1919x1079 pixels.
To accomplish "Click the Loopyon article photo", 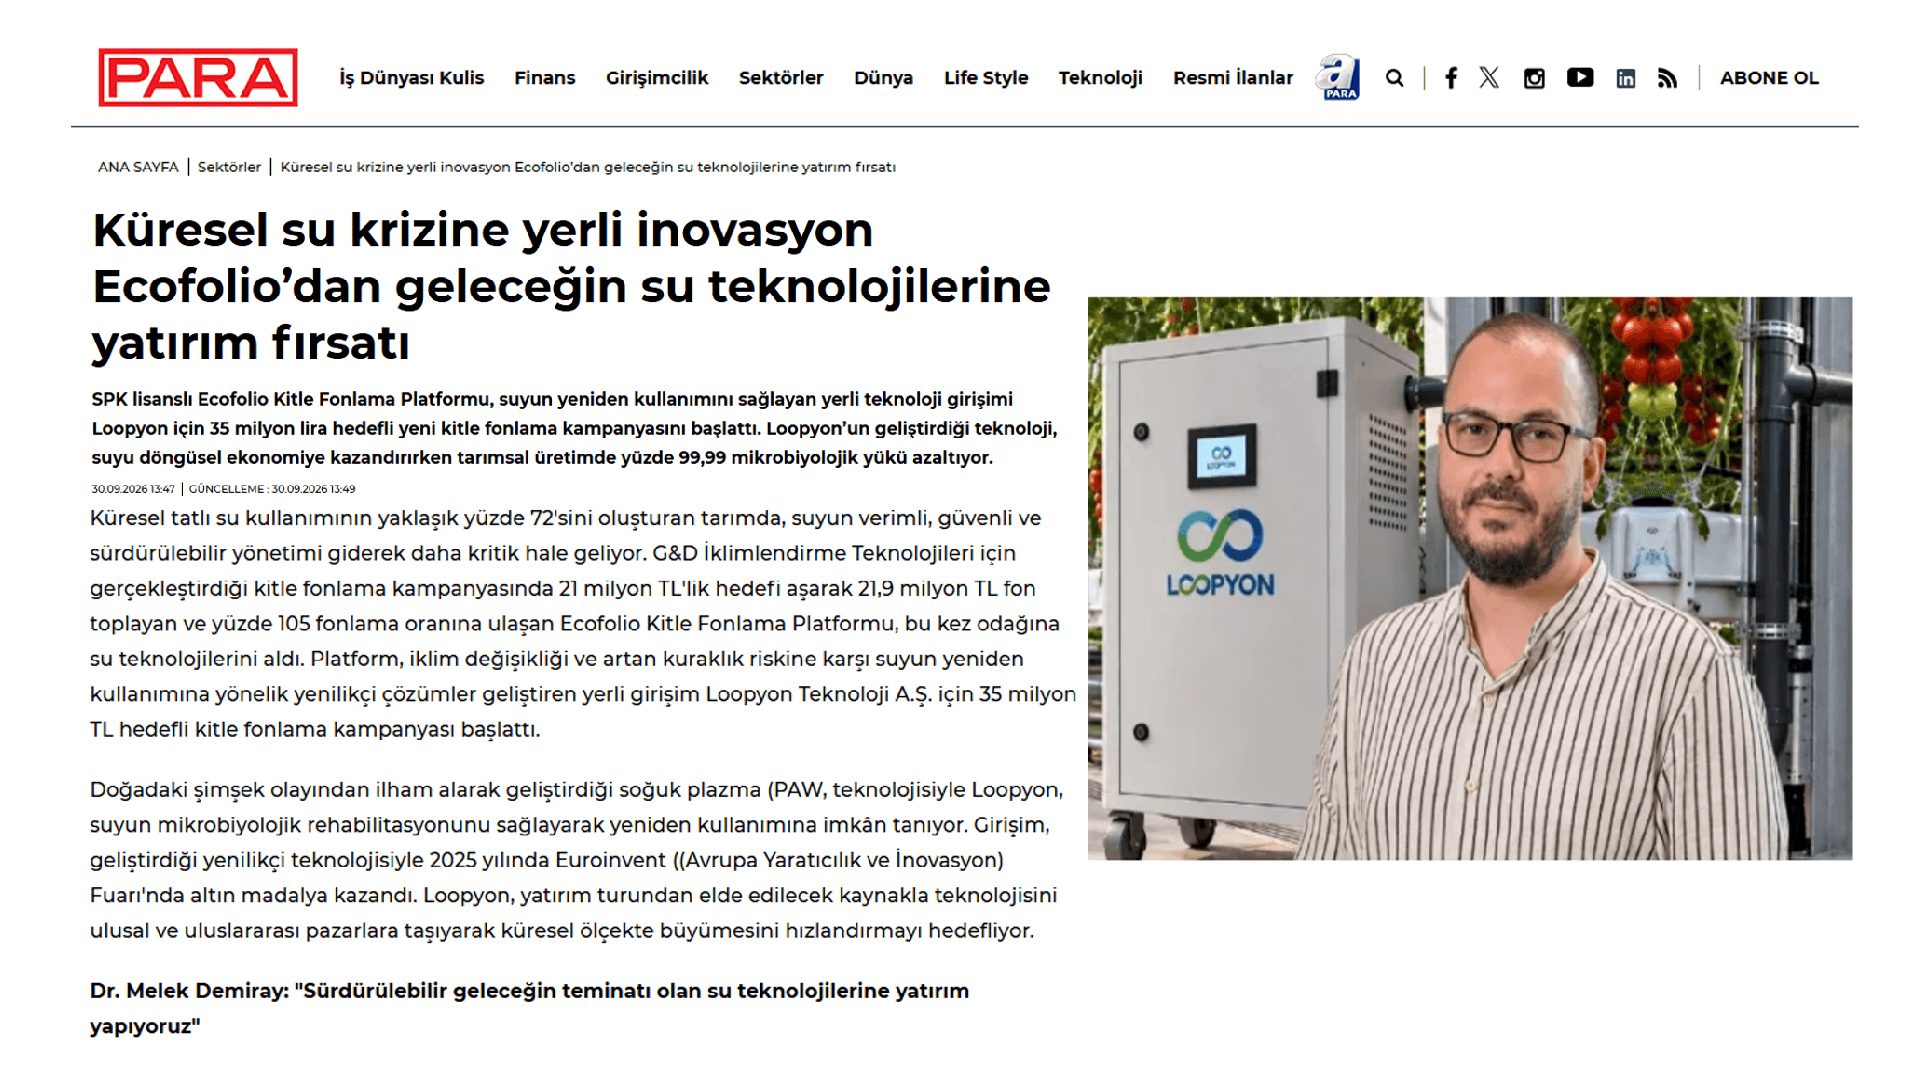I will (1469, 578).
